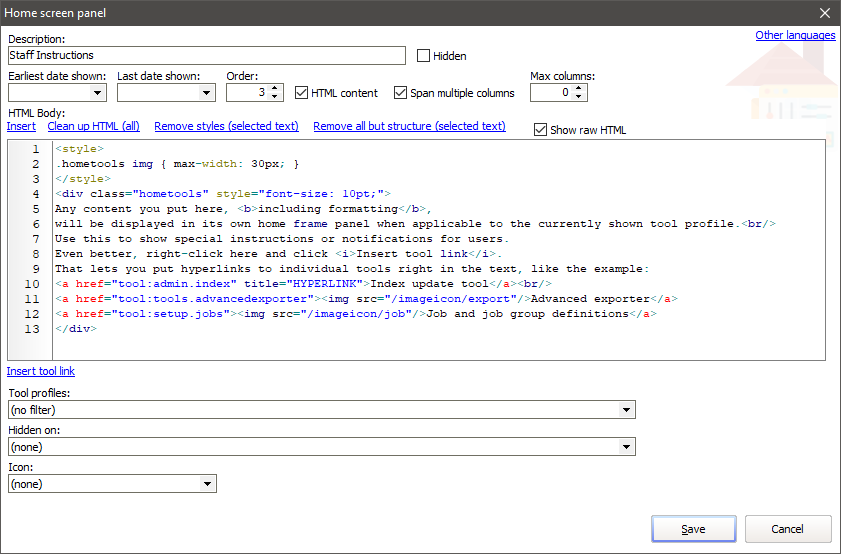The image size is (841, 554).
Task: Expand the Hidden on dropdown
Action: pyautogui.click(x=626, y=447)
